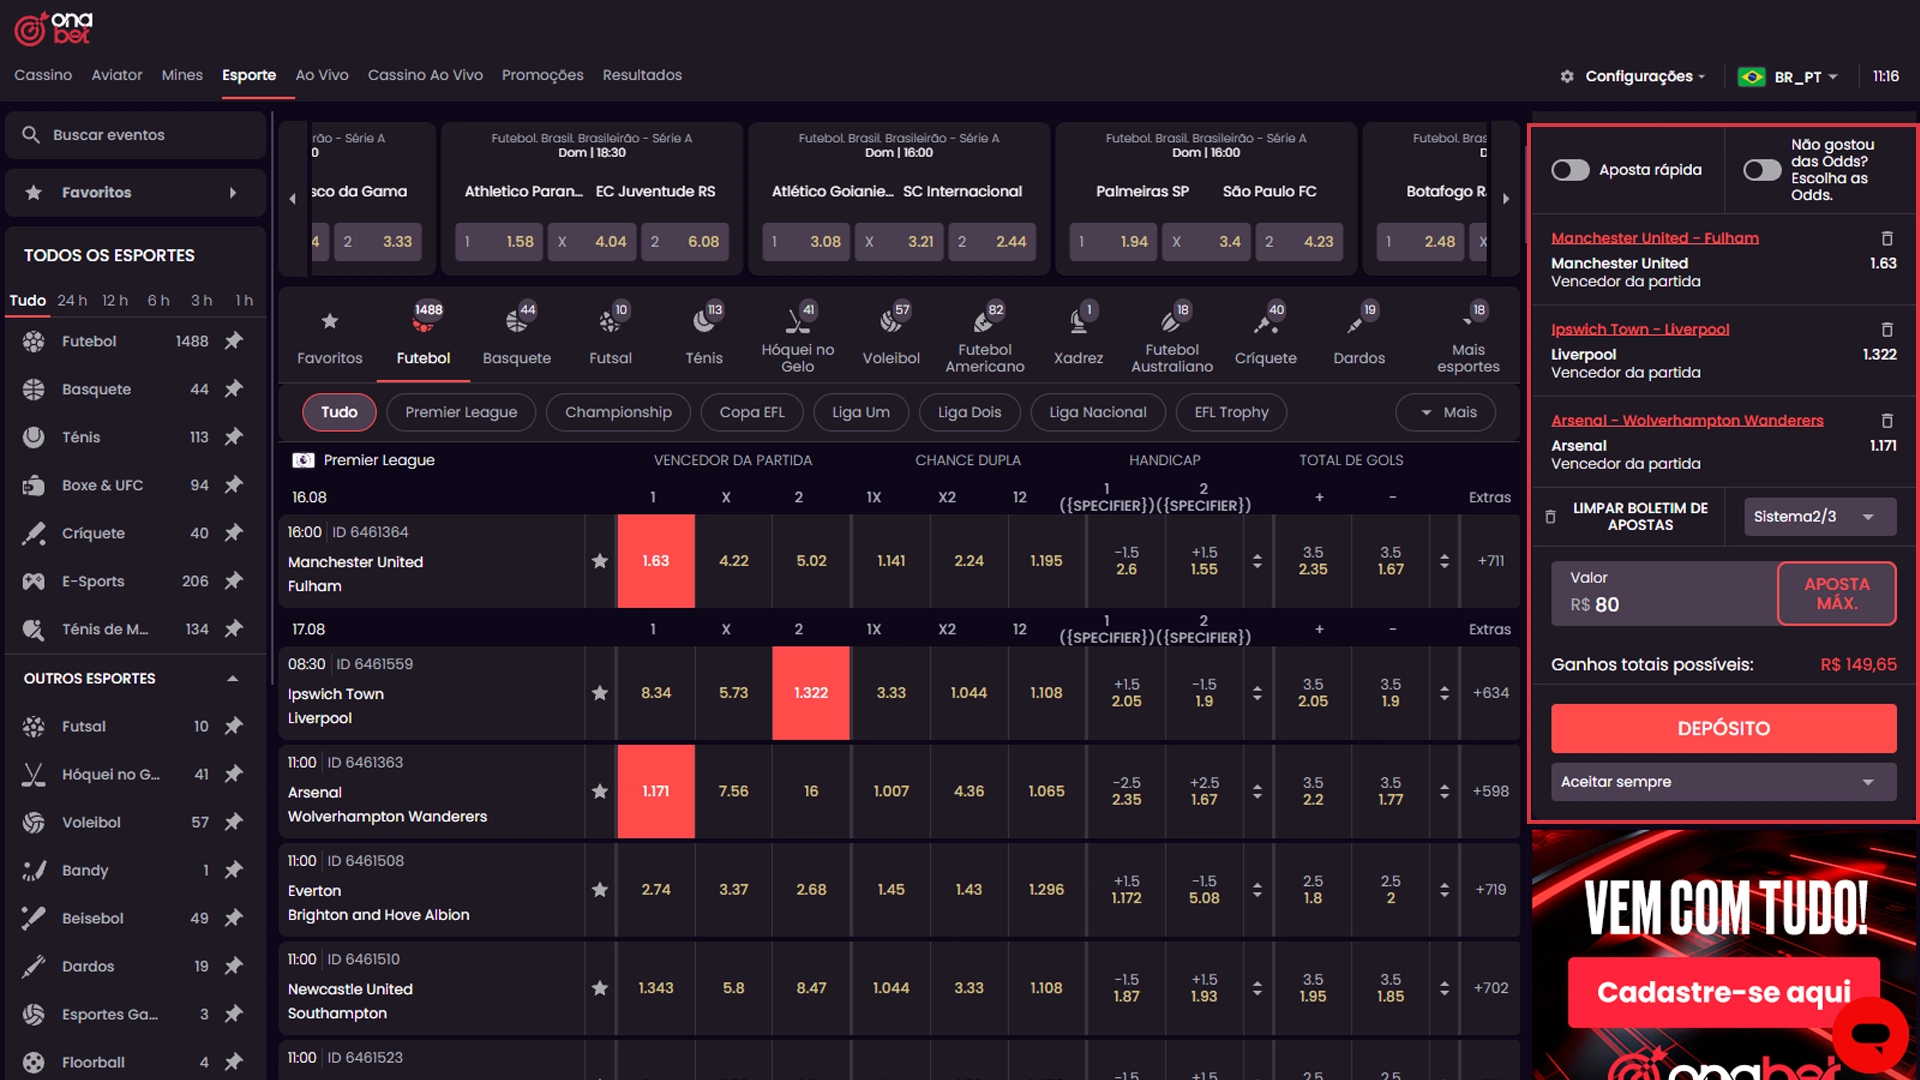Select the Basquete sport icon tab
Screen dimensions: 1920x1080
(517, 335)
